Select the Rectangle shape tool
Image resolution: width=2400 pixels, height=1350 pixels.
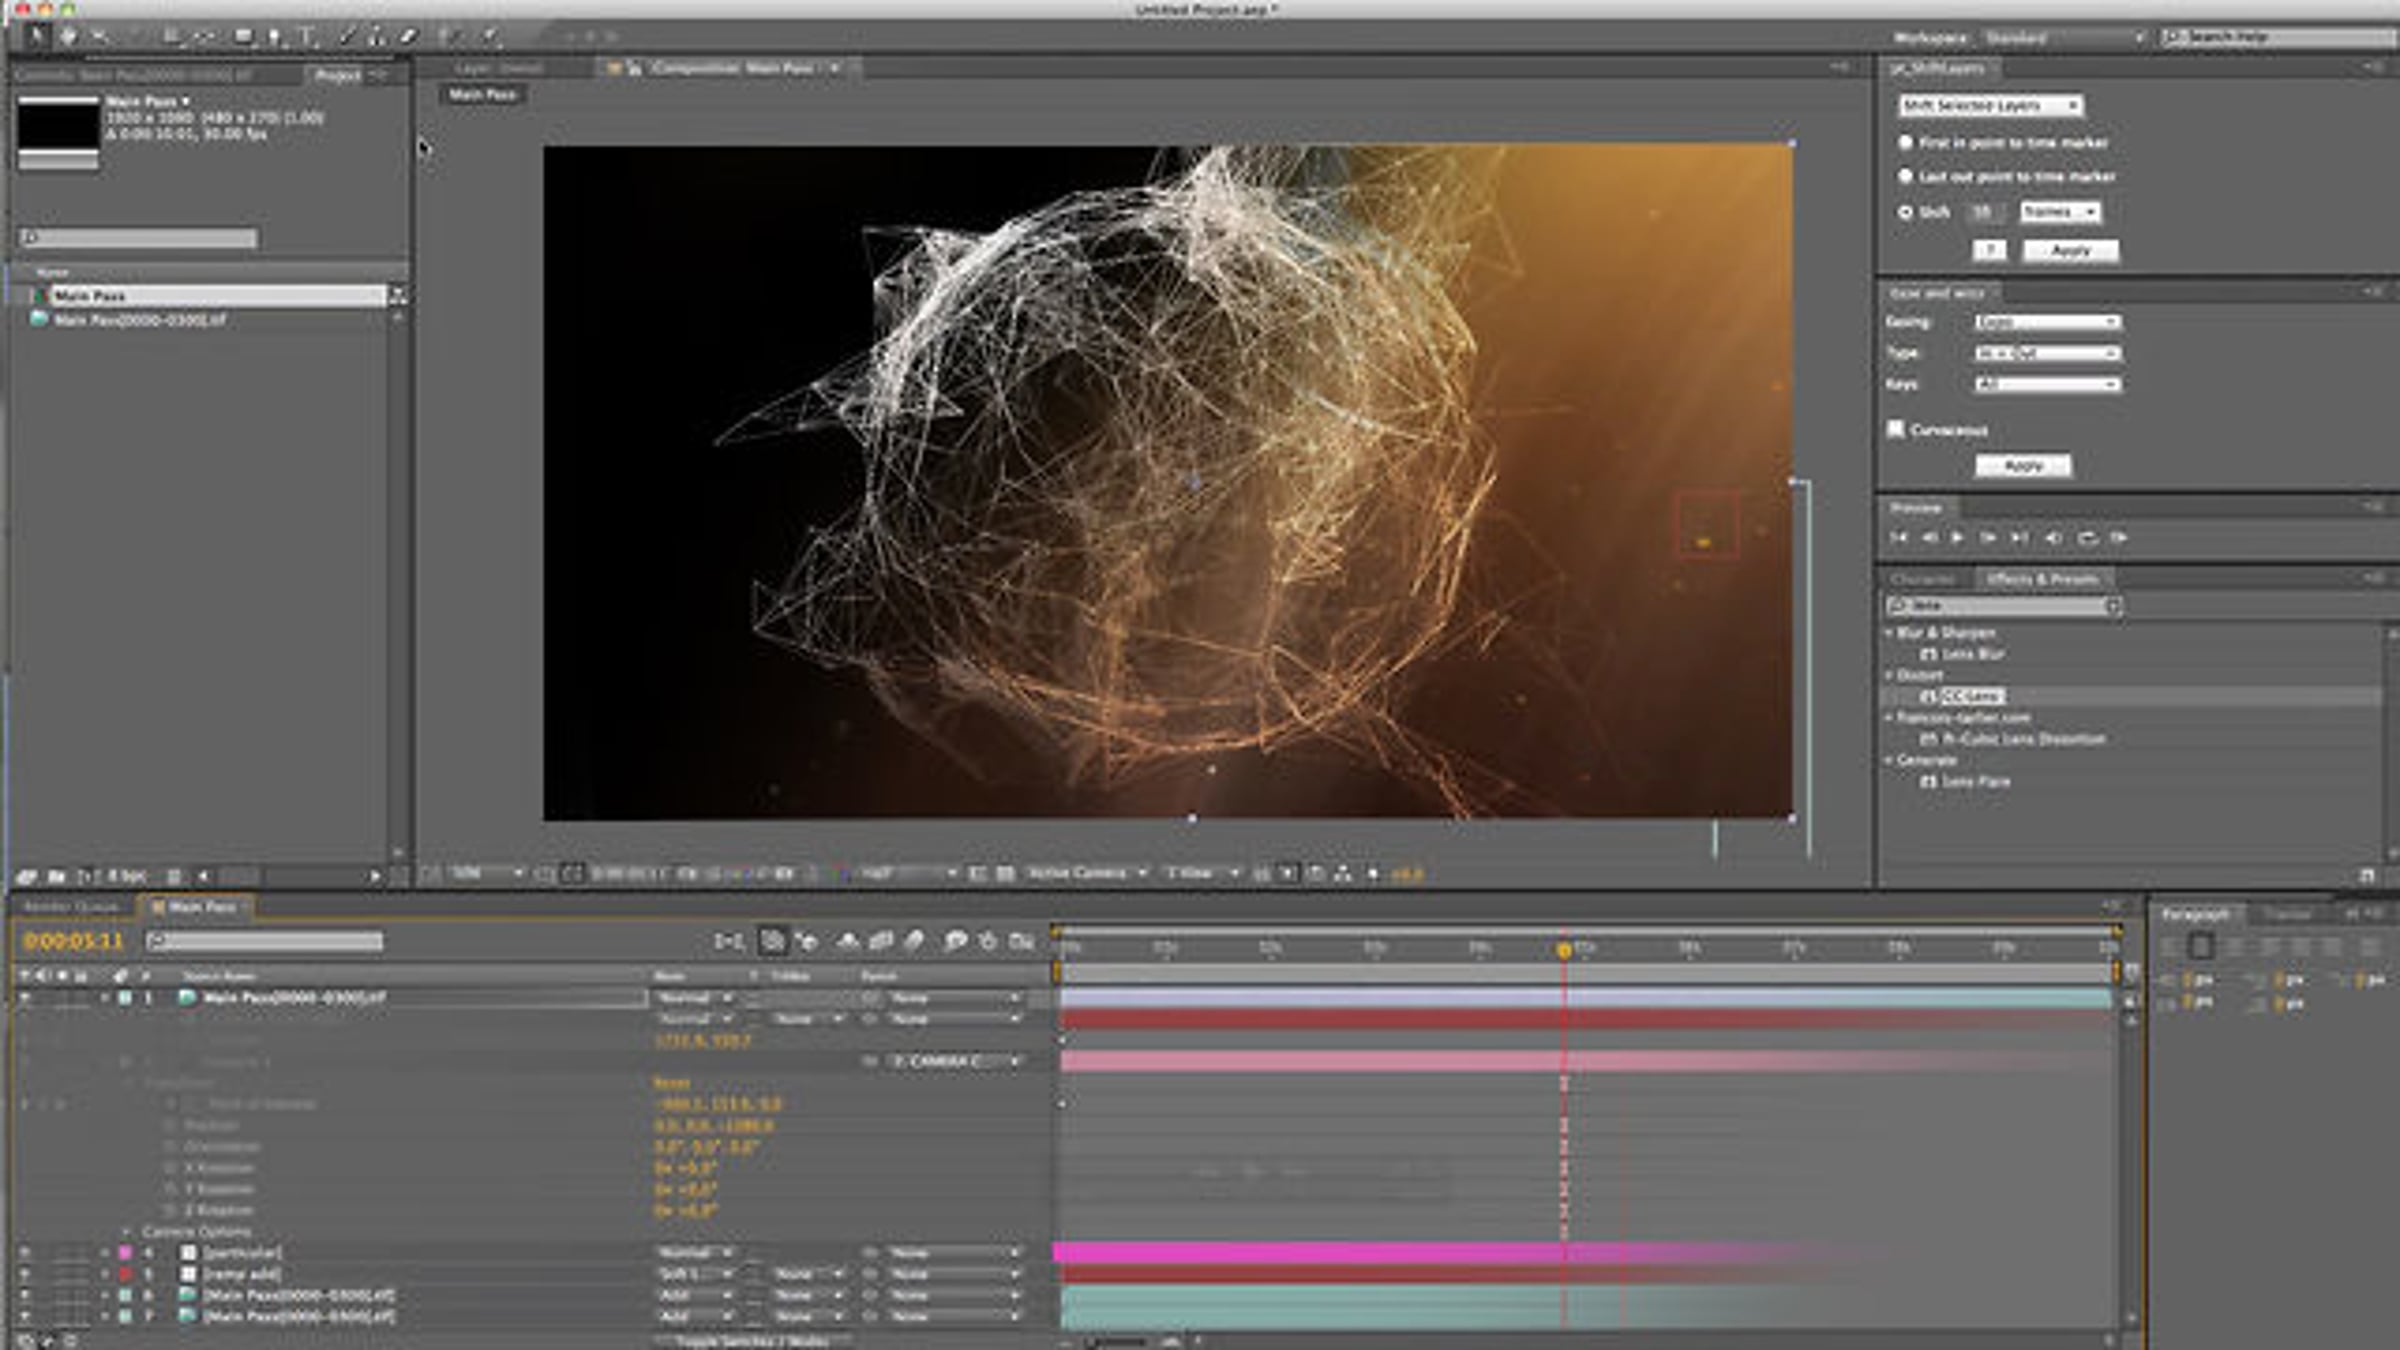point(243,37)
